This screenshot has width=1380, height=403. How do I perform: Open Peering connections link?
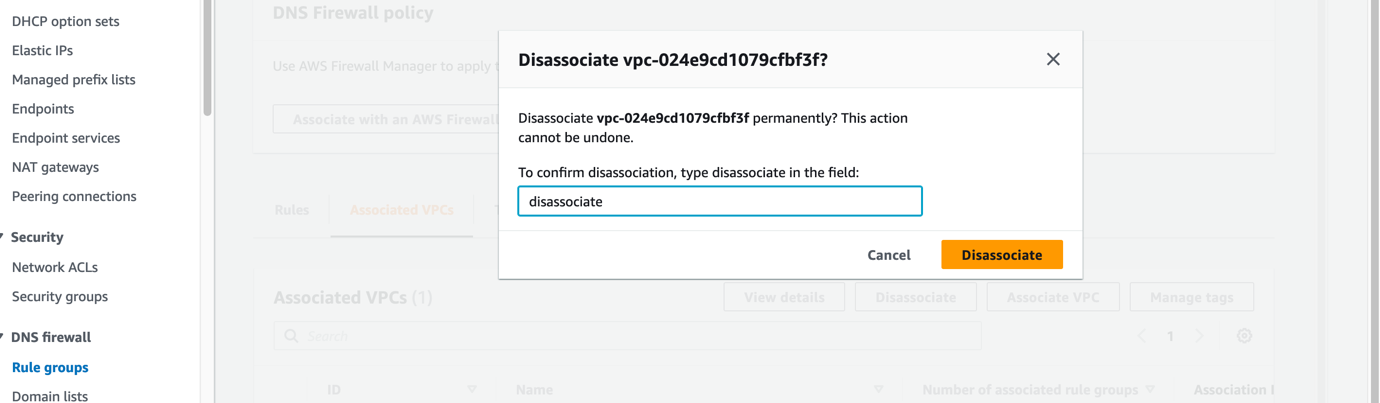click(74, 196)
